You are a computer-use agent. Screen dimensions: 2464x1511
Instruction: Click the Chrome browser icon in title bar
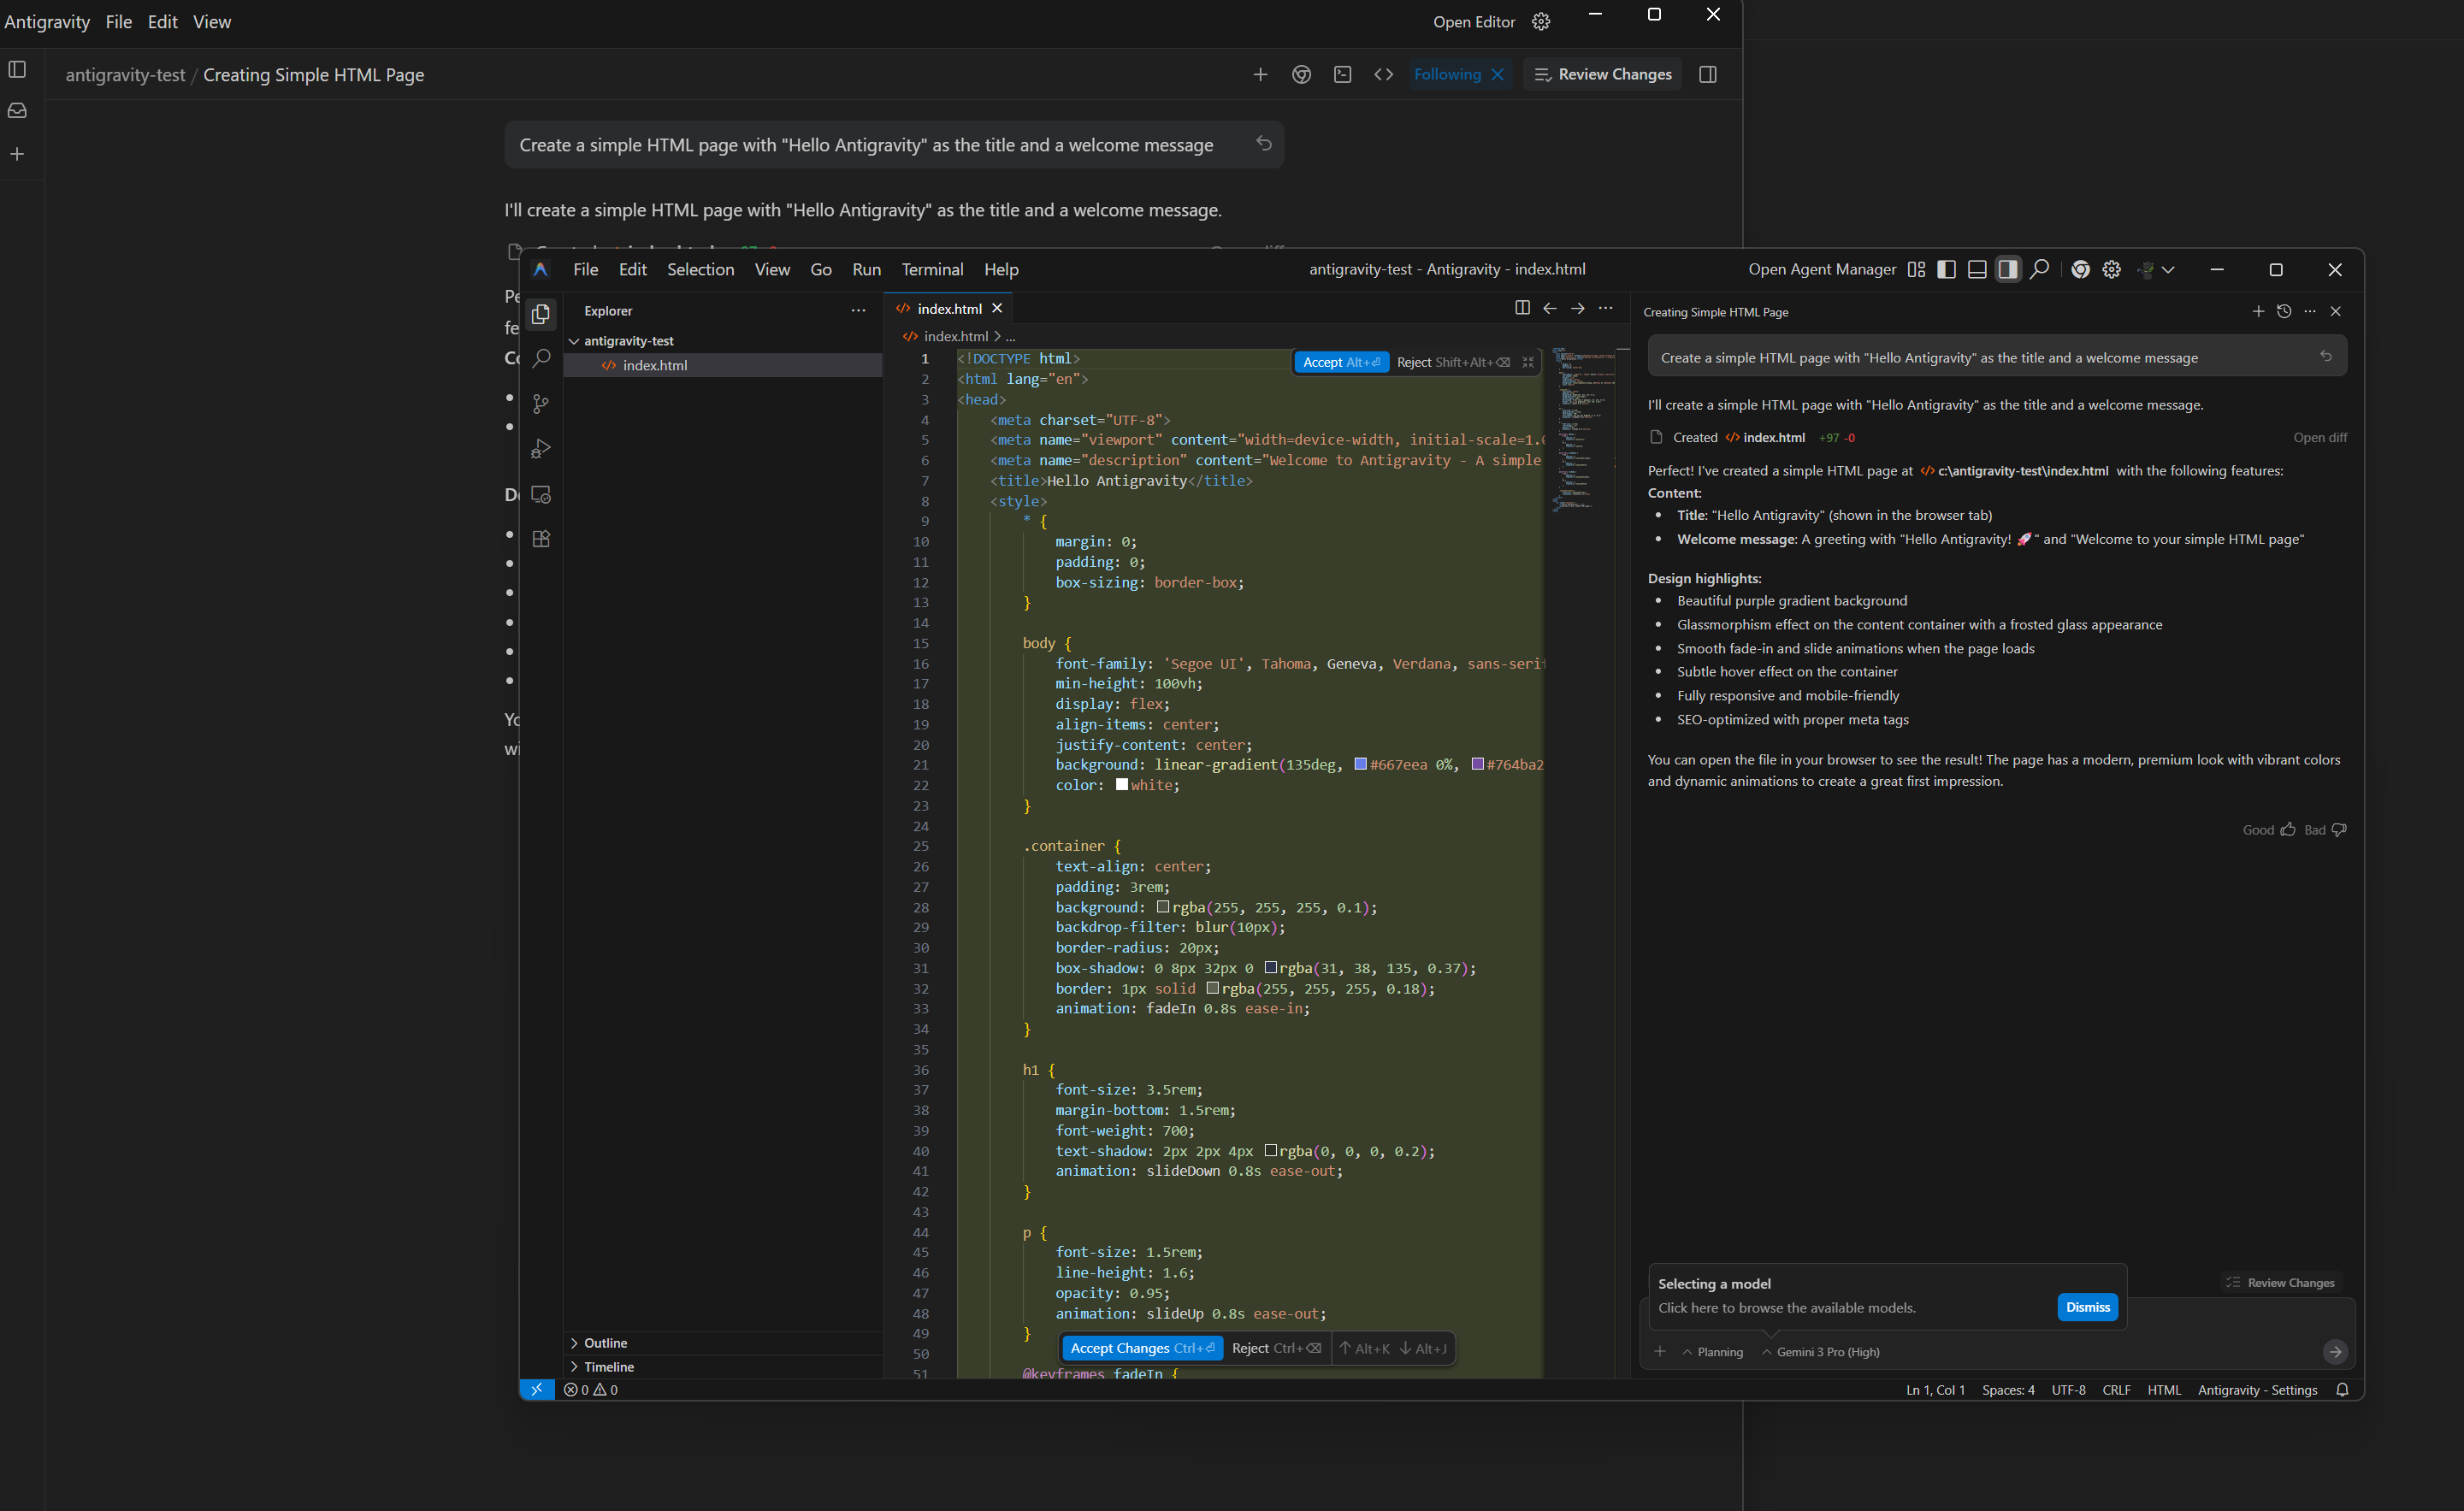click(x=2080, y=269)
